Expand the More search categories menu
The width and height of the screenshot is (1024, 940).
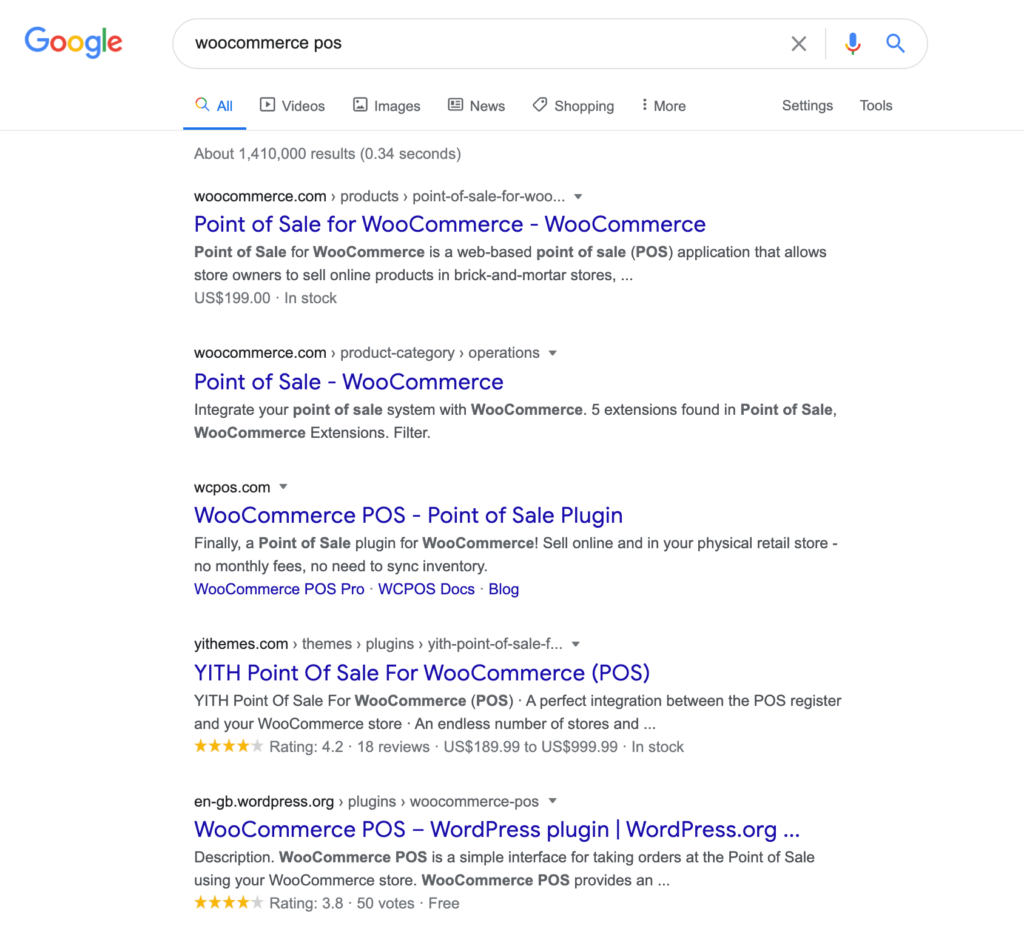[x=663, y=105]
